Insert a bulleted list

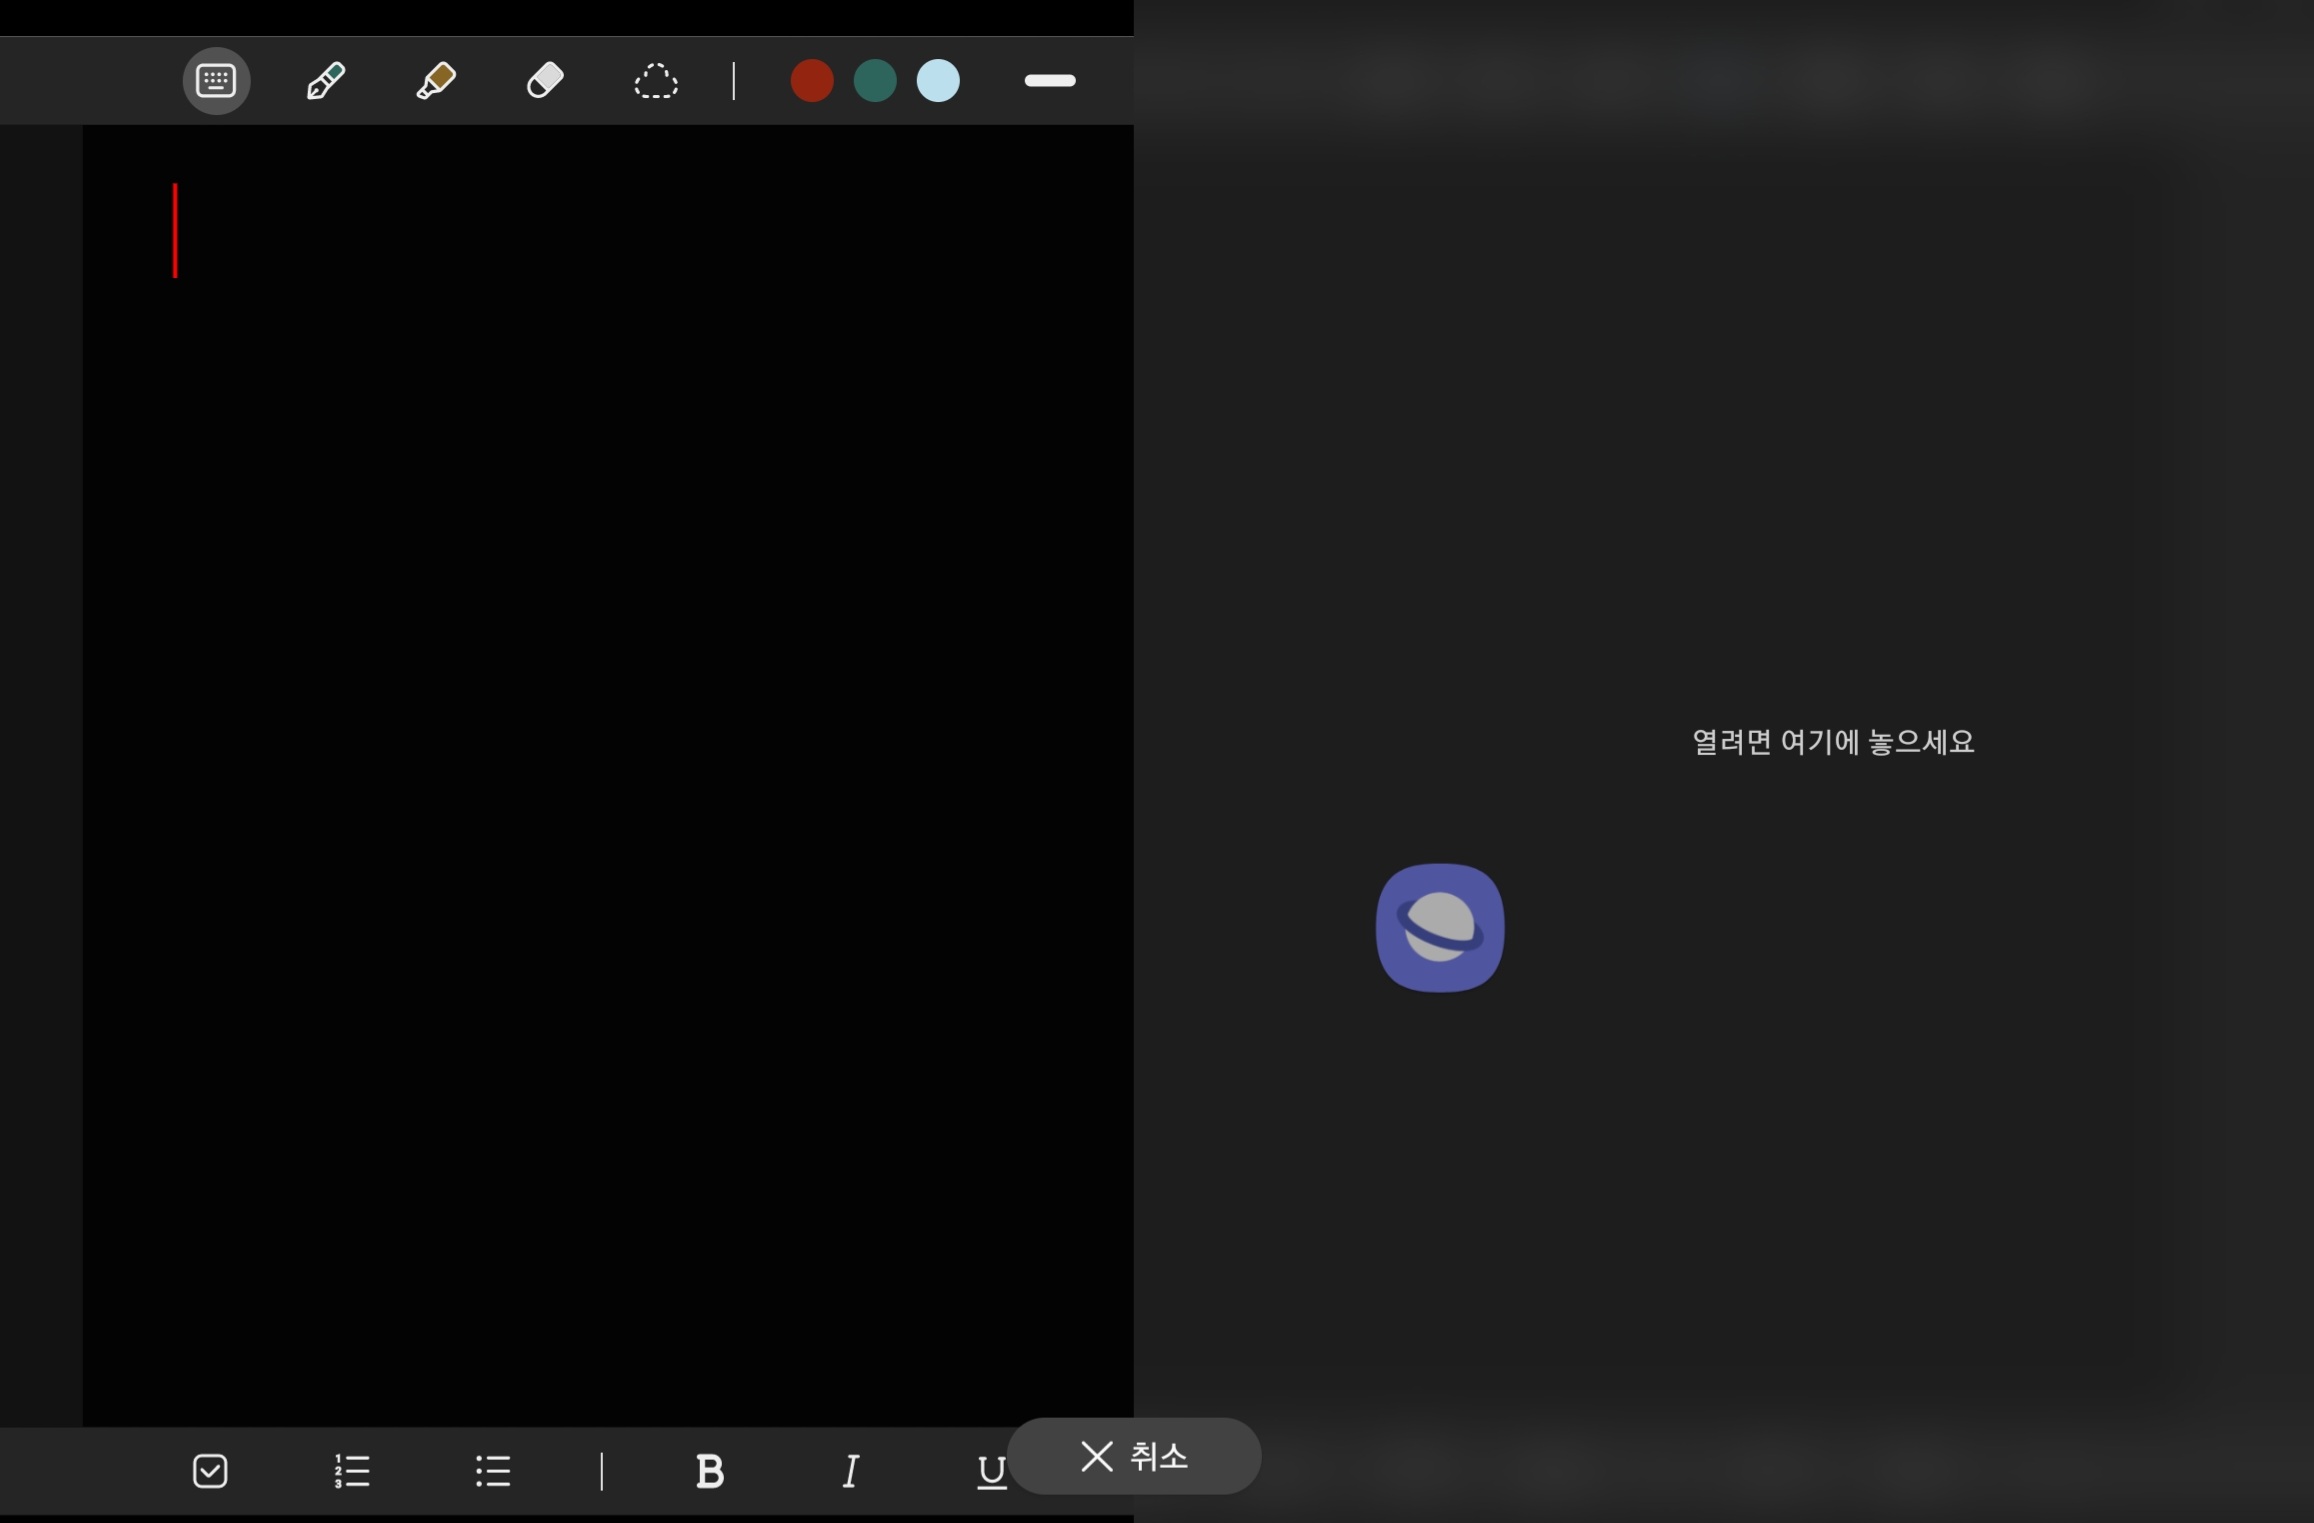pyautogui.click(x=493, y=1471)
